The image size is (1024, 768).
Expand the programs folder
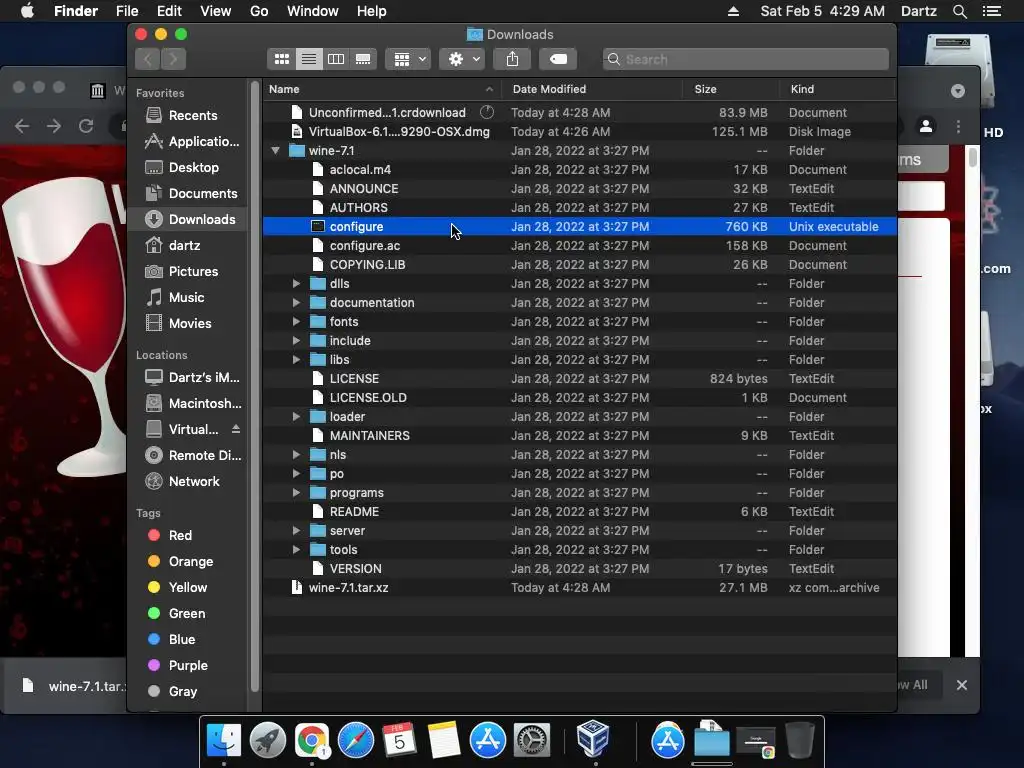(x=296, y=493)
